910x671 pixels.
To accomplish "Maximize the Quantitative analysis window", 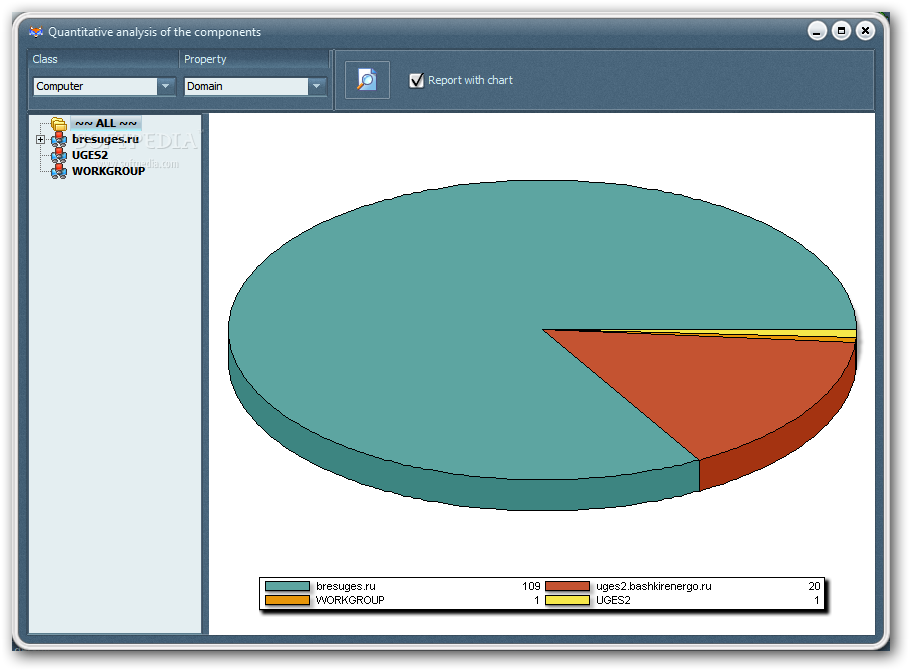I will 842,31.
